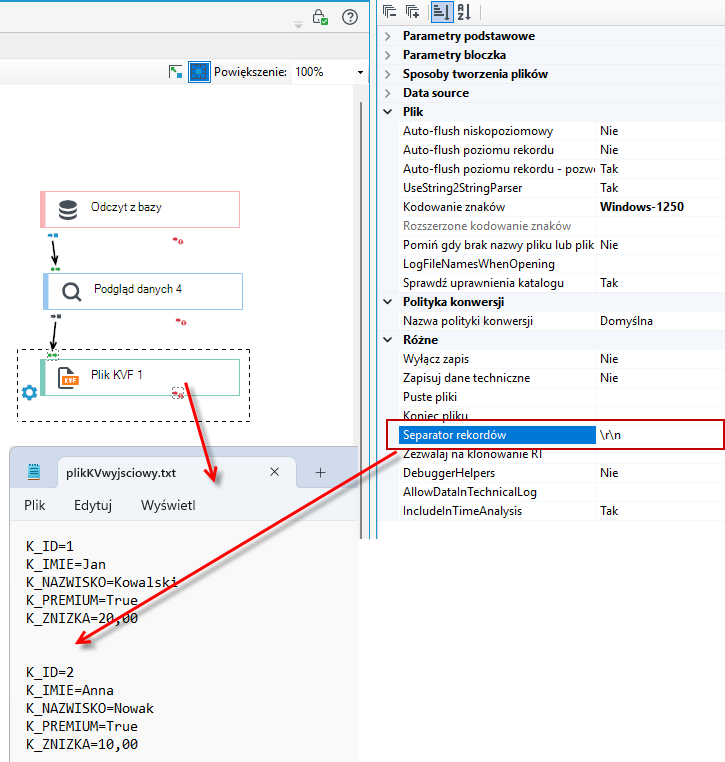Click canvas vertical scrollbar
This screenshot has width=725, height=762.
pyautogui.click(x=361, y=320)
